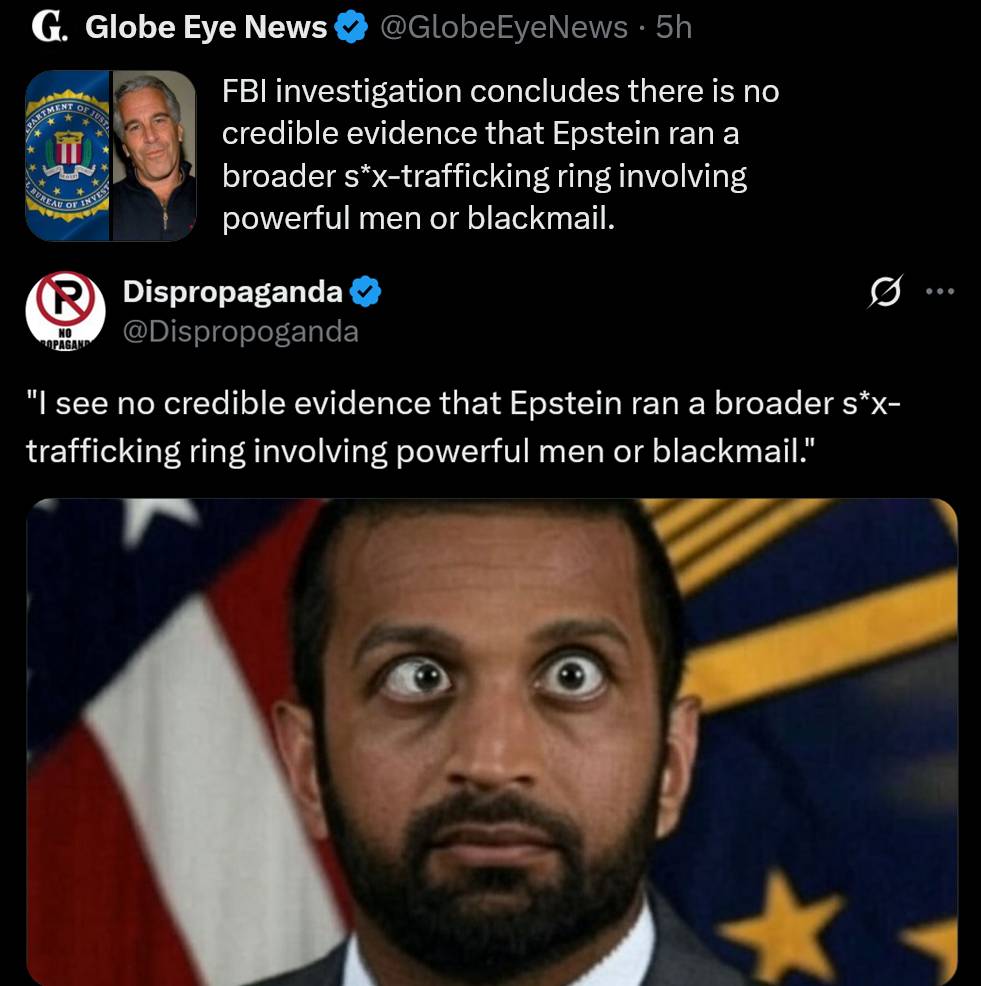
Task: Open Globe Eye News profile logo
Action: click(50, 28)
